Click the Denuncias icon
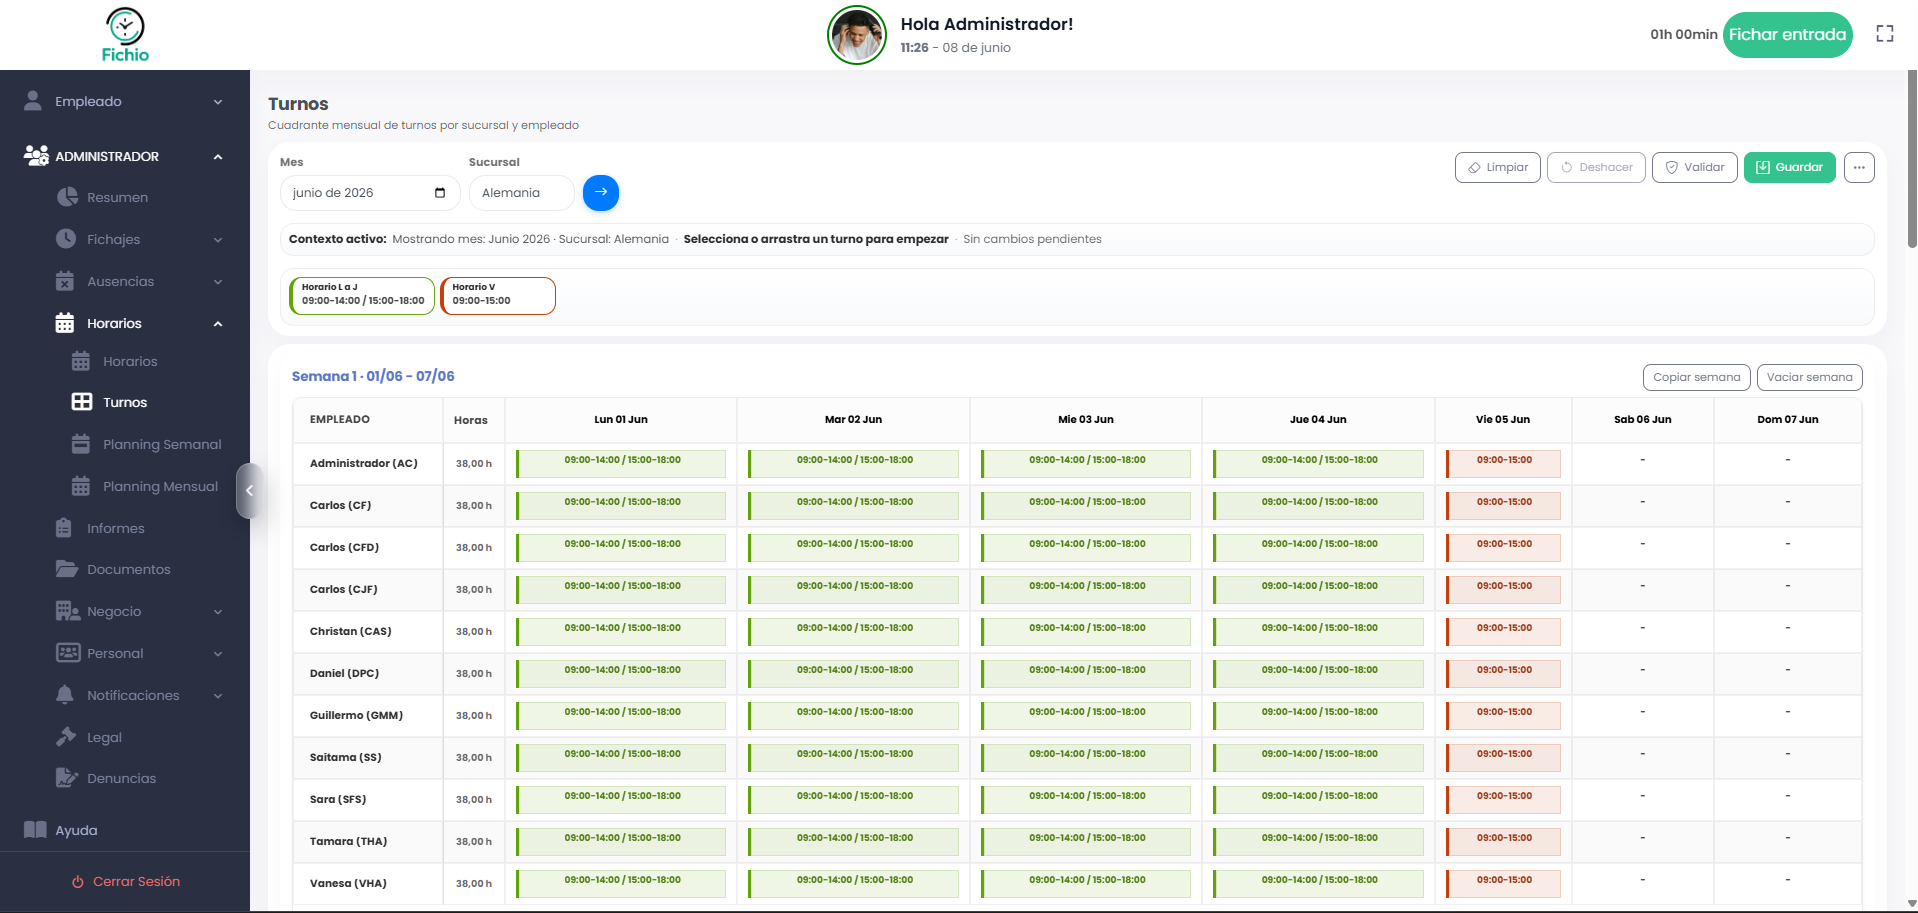The height and width of the screenshot is (913, 1918). coord(66,778)
